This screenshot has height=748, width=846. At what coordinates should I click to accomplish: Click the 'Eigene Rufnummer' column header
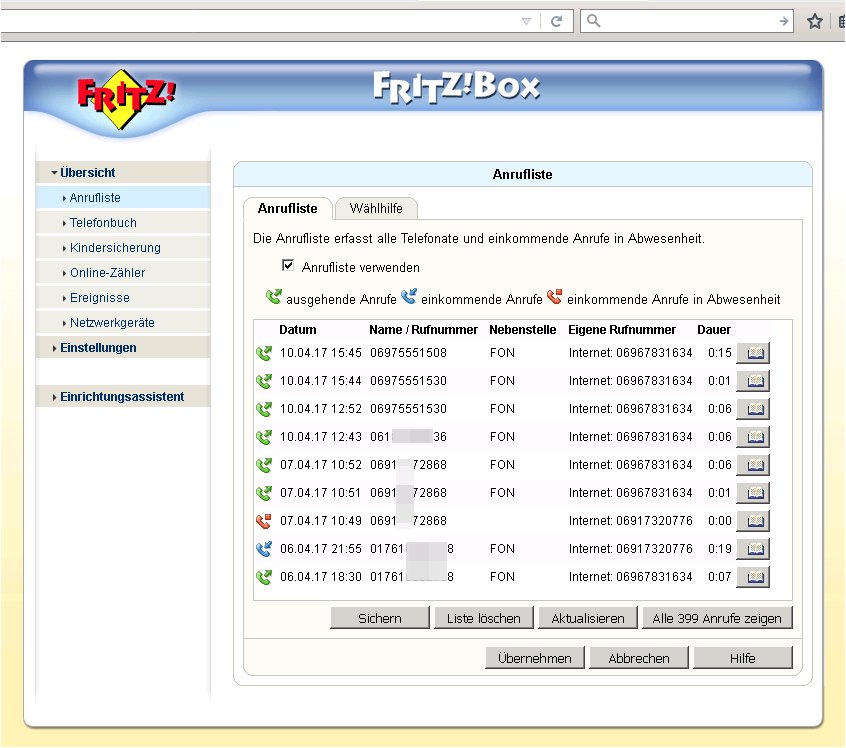tap(622, 330)
